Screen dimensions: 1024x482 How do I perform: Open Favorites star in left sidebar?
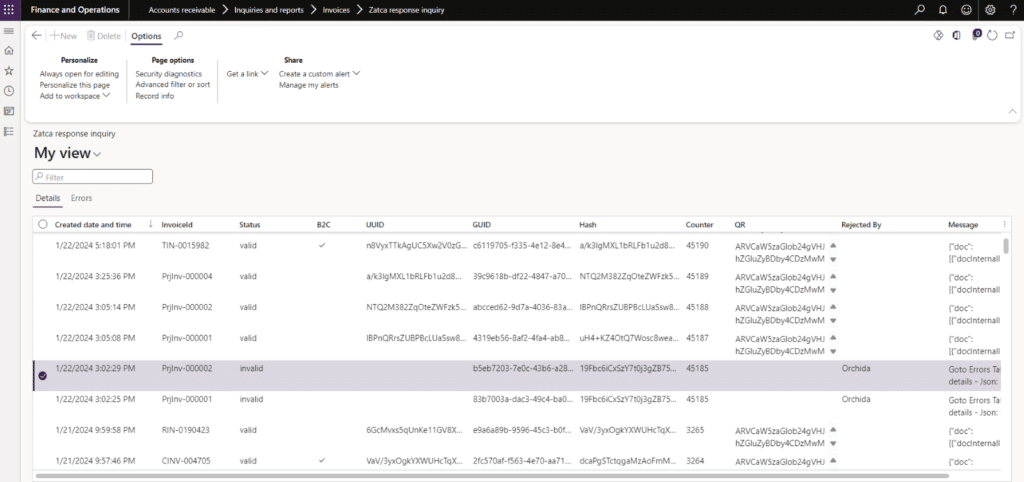(x=8, y=71)
